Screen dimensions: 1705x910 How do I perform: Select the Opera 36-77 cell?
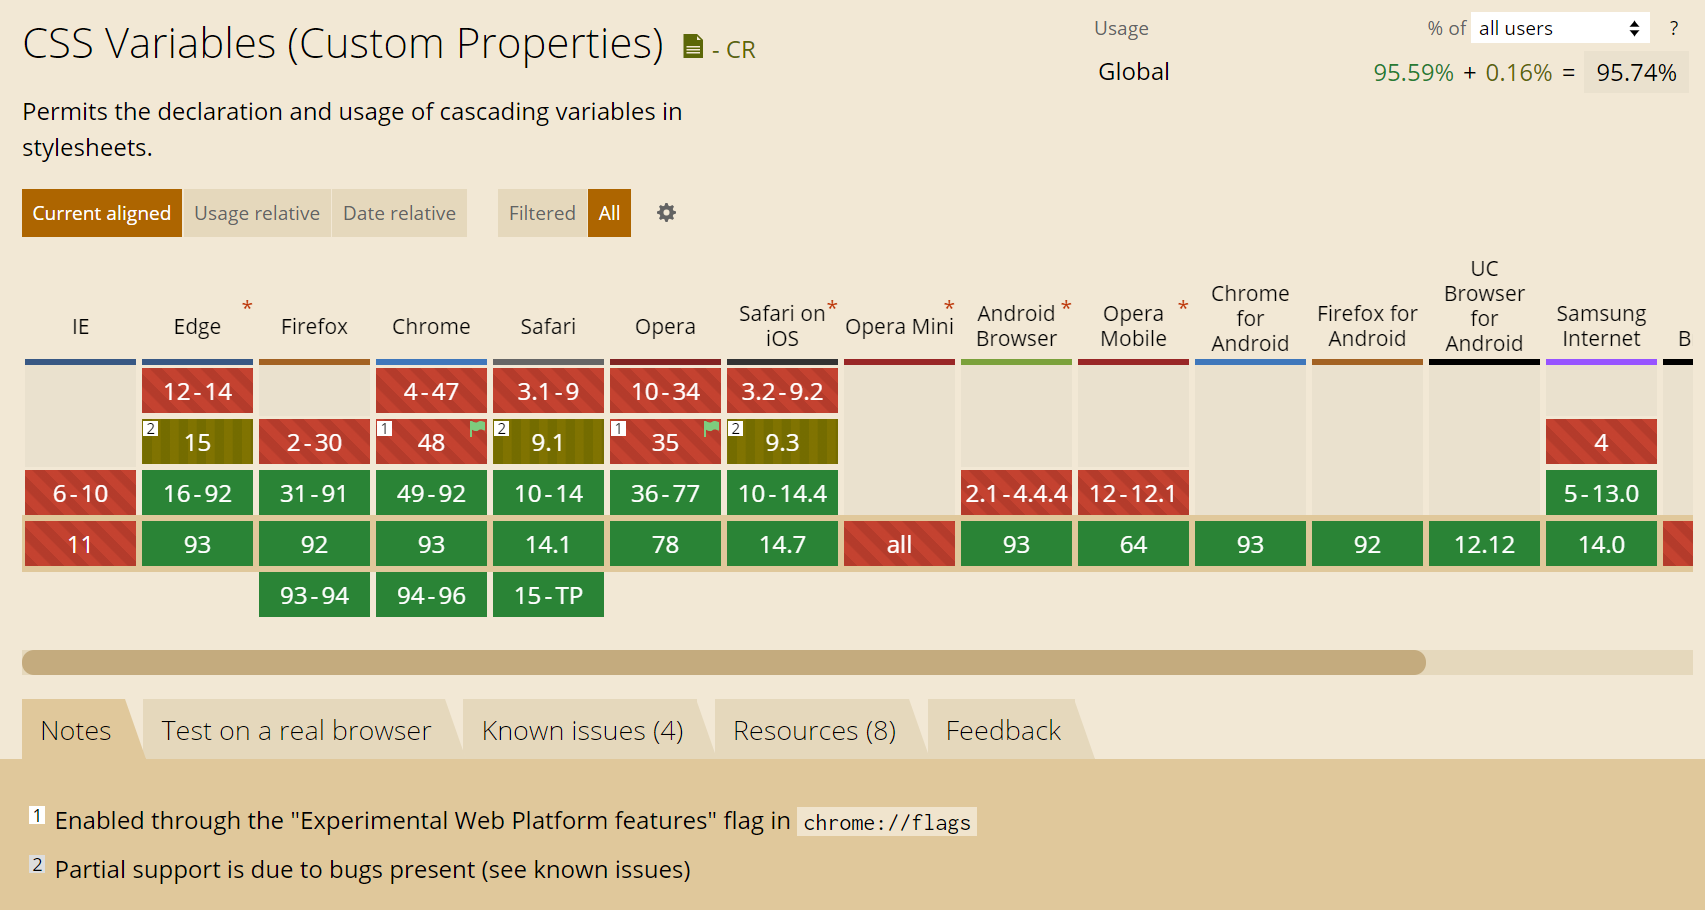pyautogui.click(x=665, y=493)
